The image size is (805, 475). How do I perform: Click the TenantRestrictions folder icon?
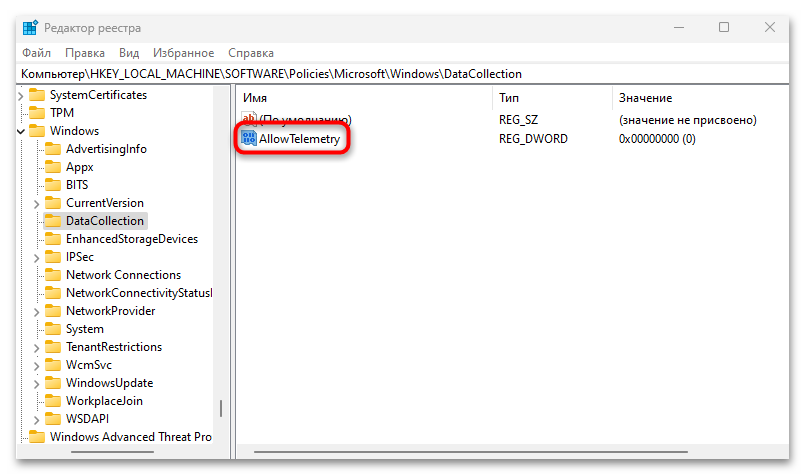point(53,347)
